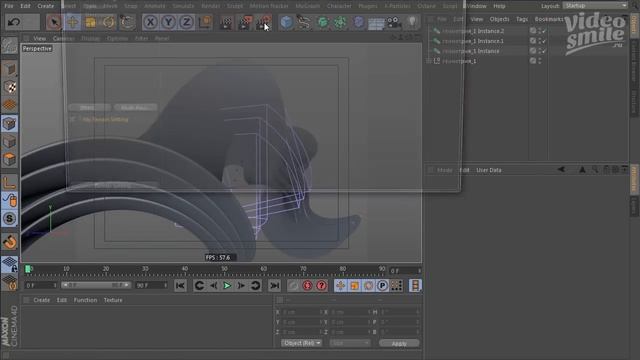Step to next frame
The image size is (640, 360).
241,286
